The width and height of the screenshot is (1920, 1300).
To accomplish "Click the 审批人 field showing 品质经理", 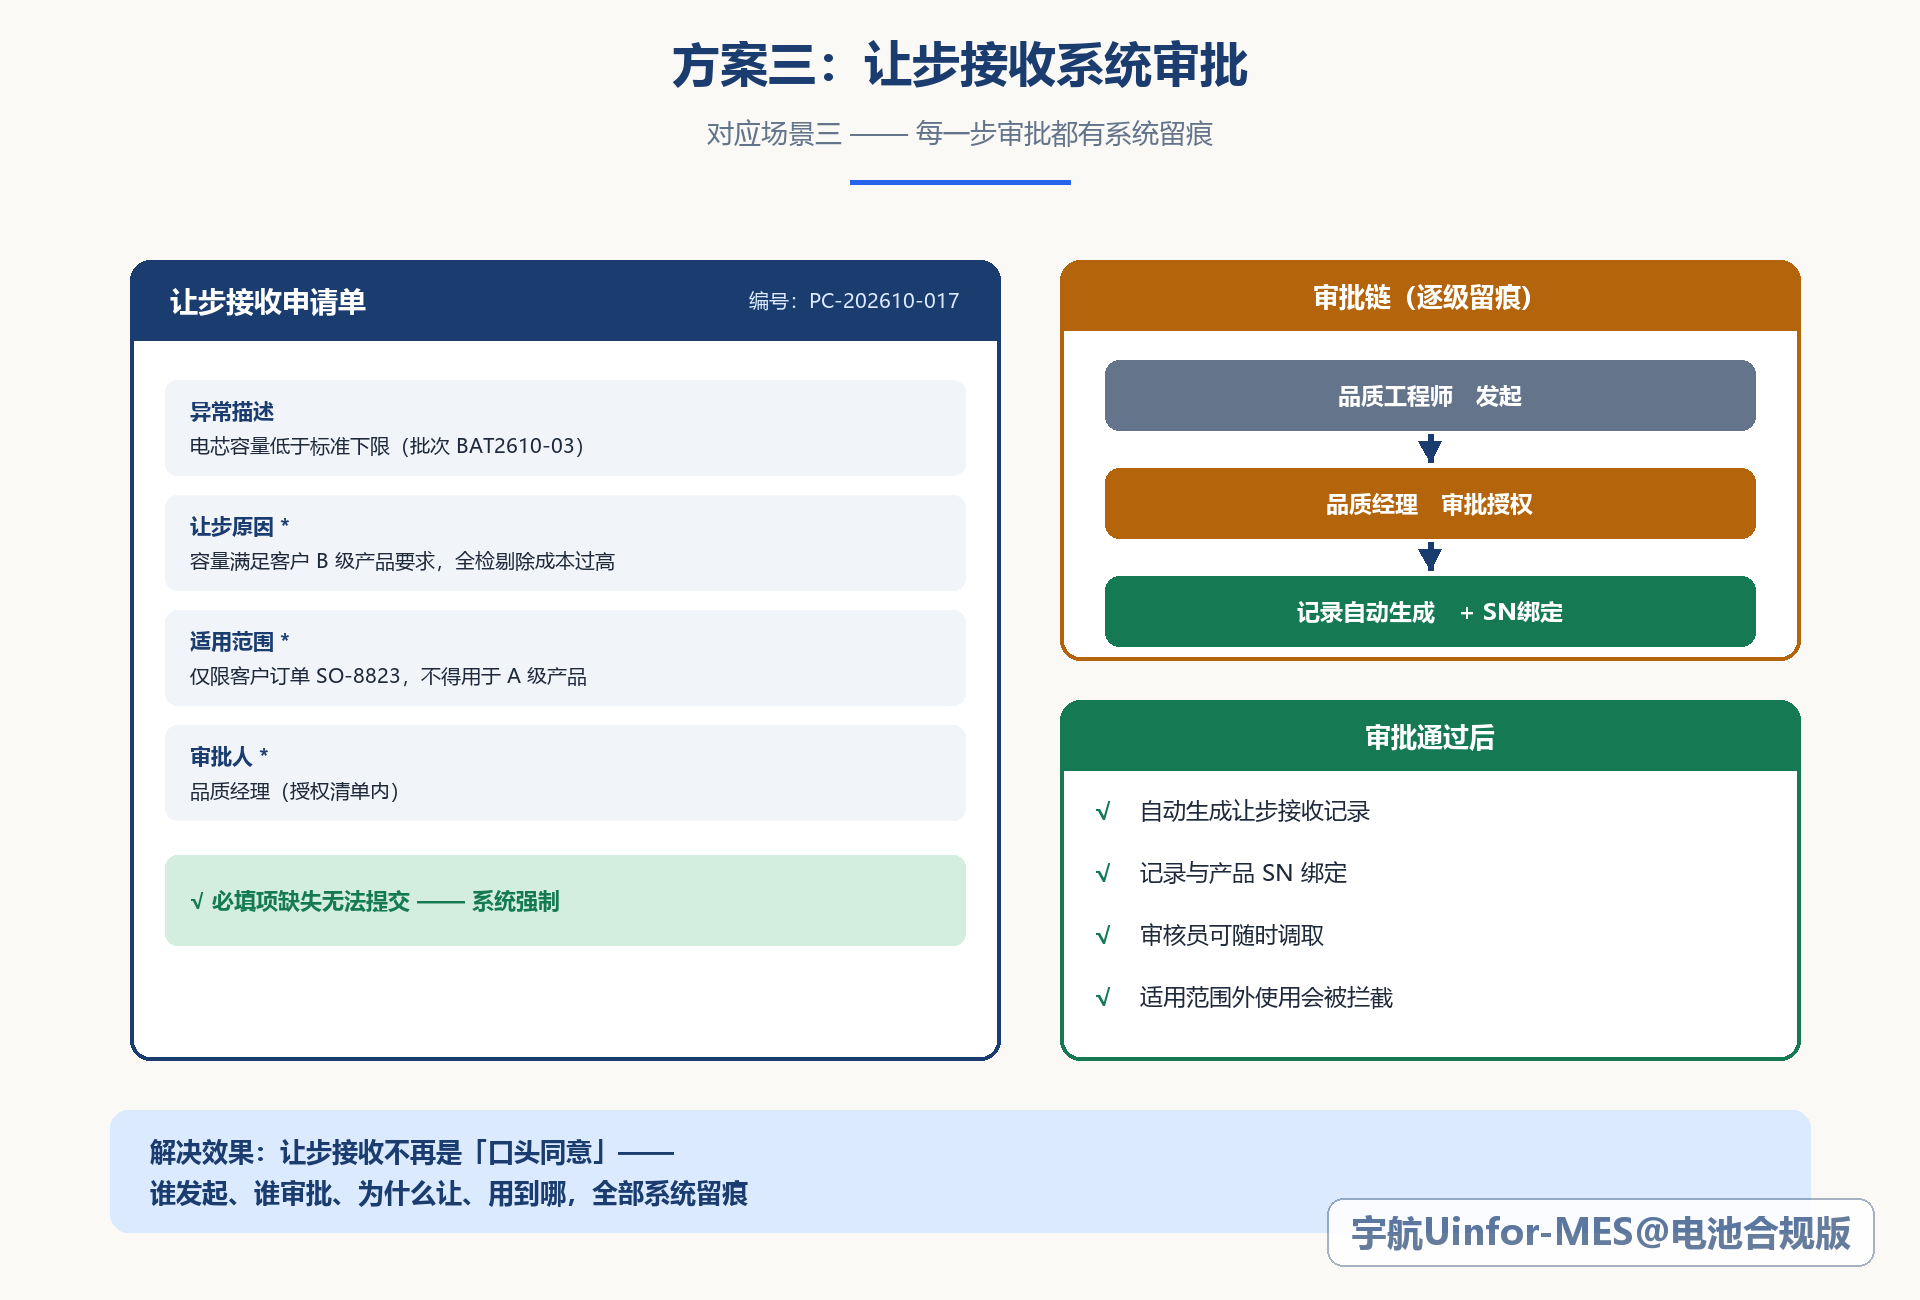I will click(x=565, y=773).
